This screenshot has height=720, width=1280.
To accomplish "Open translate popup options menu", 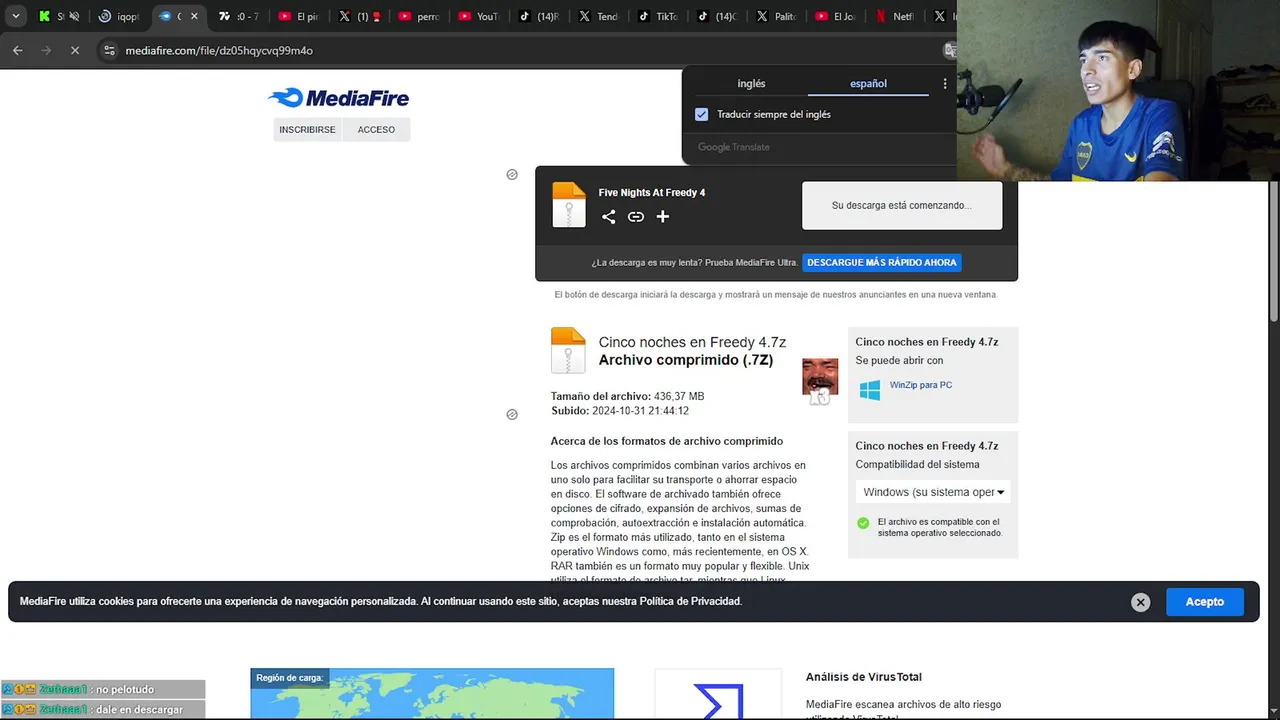I will (945, 84).
